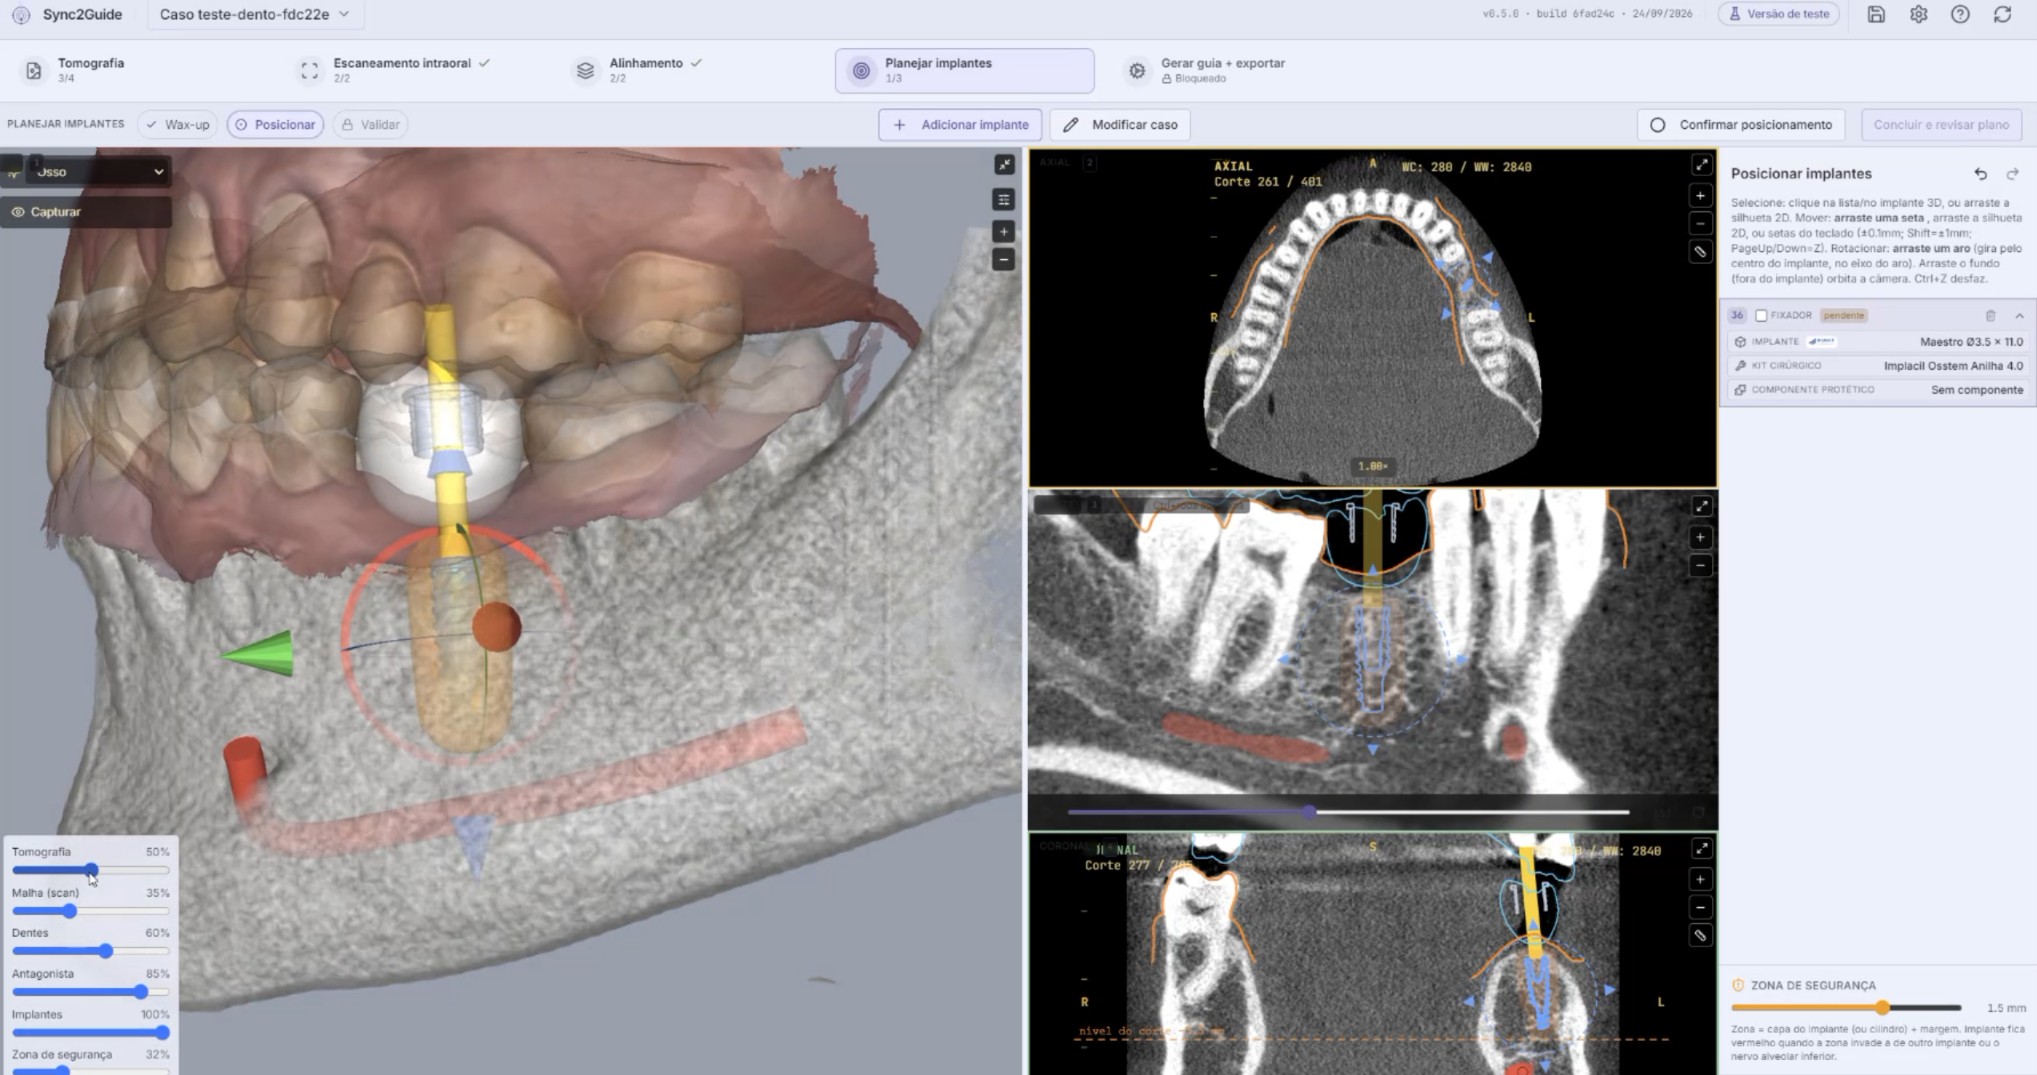Zoom in on the axial slice view

[1700, 196]
